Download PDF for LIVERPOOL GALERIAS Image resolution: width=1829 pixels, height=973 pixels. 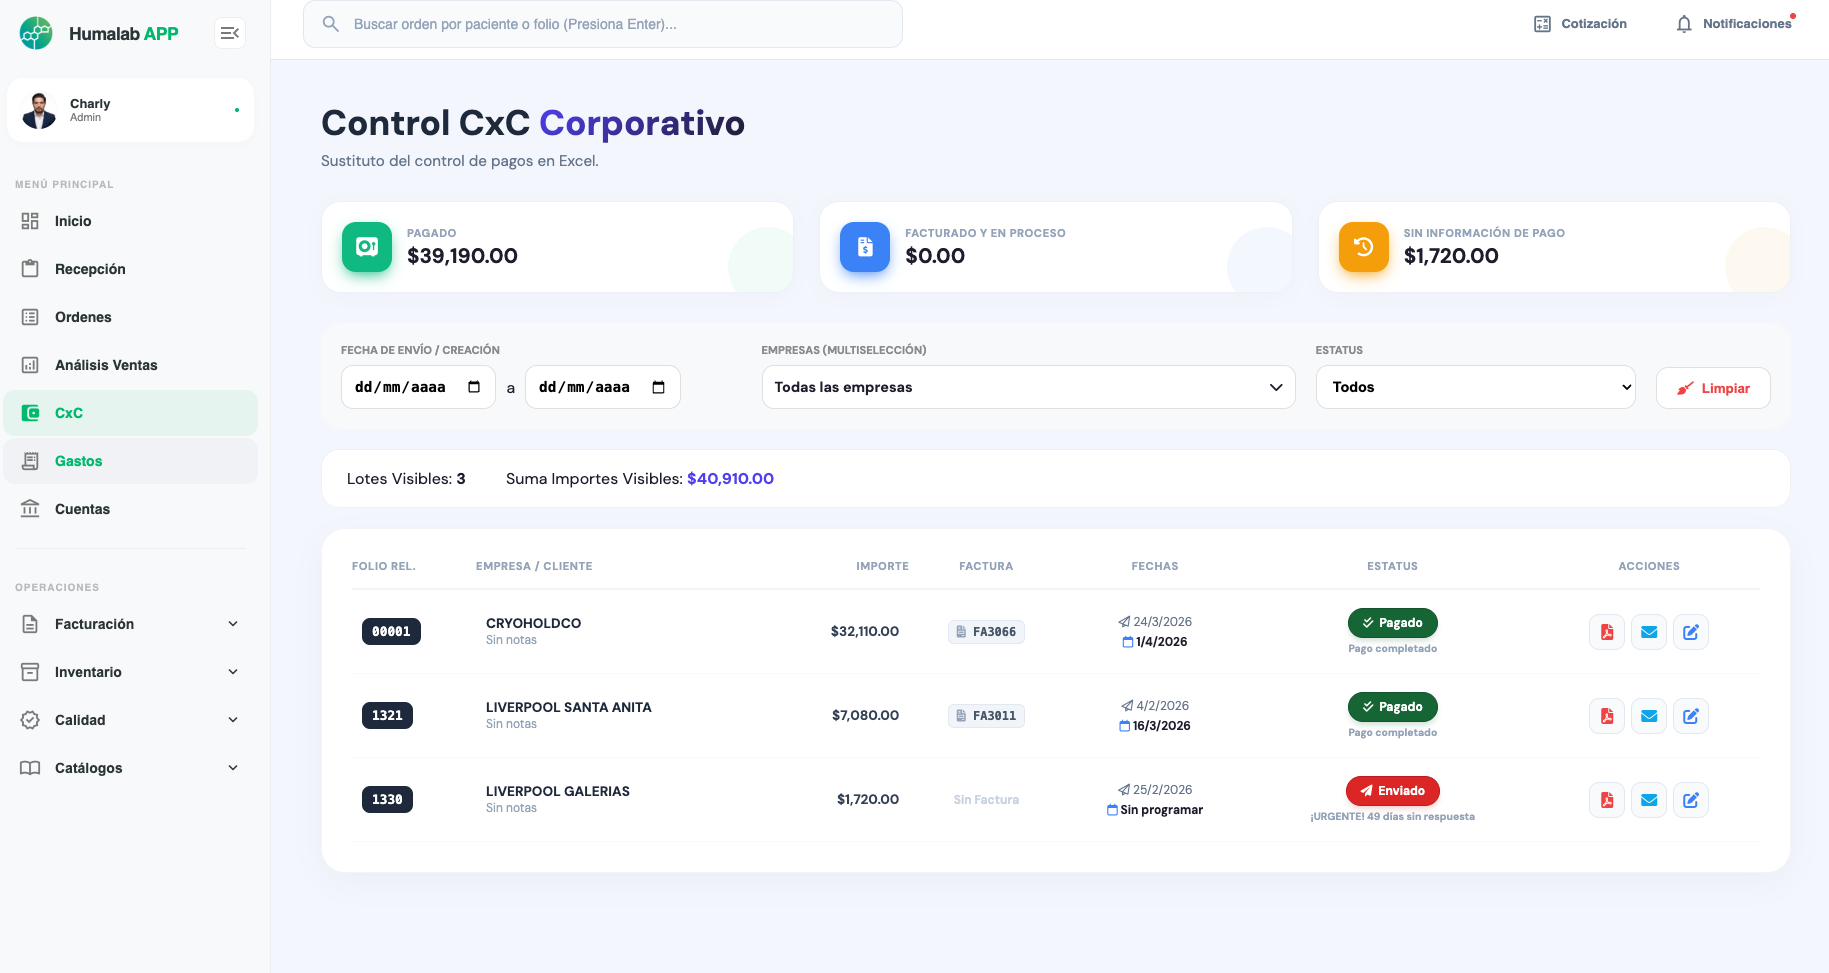pos(1607,800)
